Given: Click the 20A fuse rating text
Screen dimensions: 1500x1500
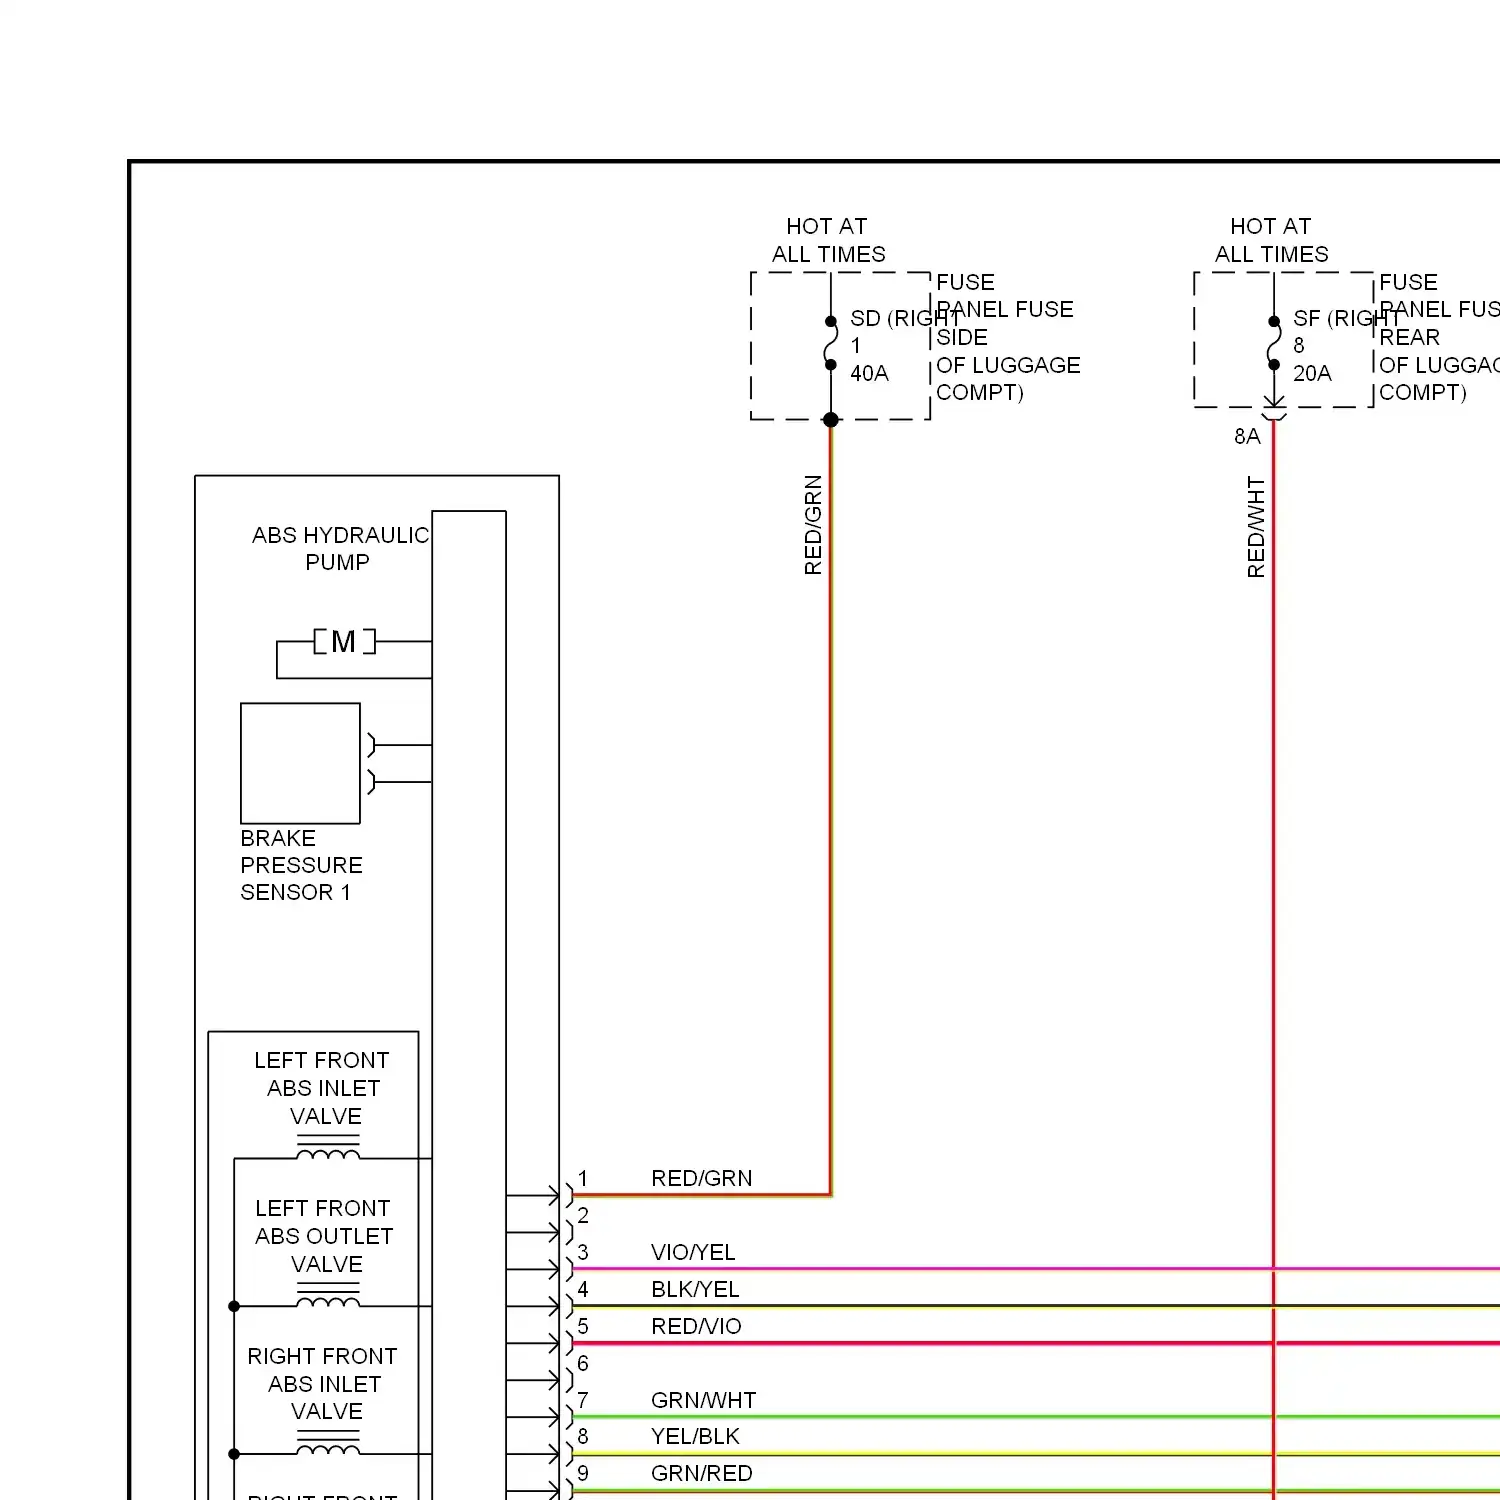Looking at the screenshot, I should point(1312,373).
